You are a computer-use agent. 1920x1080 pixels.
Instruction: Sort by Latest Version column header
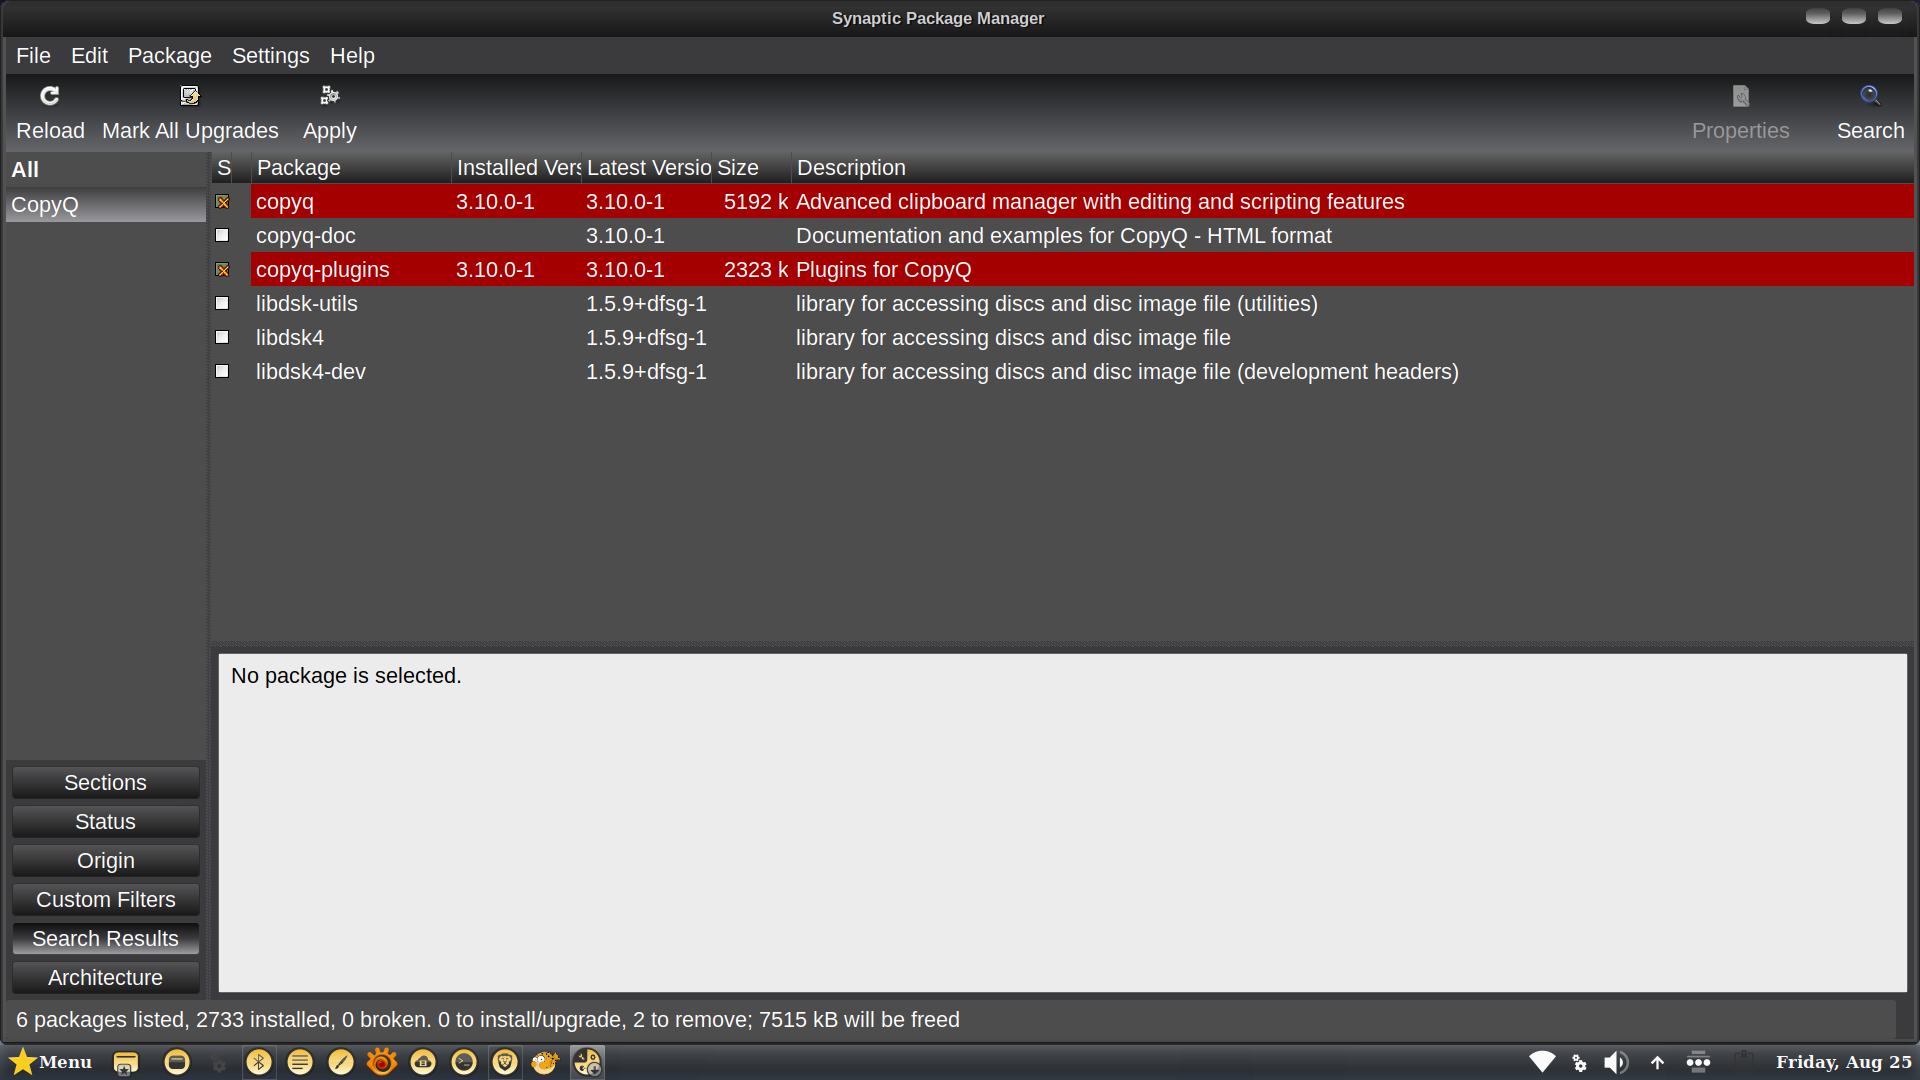pos(647,168)
